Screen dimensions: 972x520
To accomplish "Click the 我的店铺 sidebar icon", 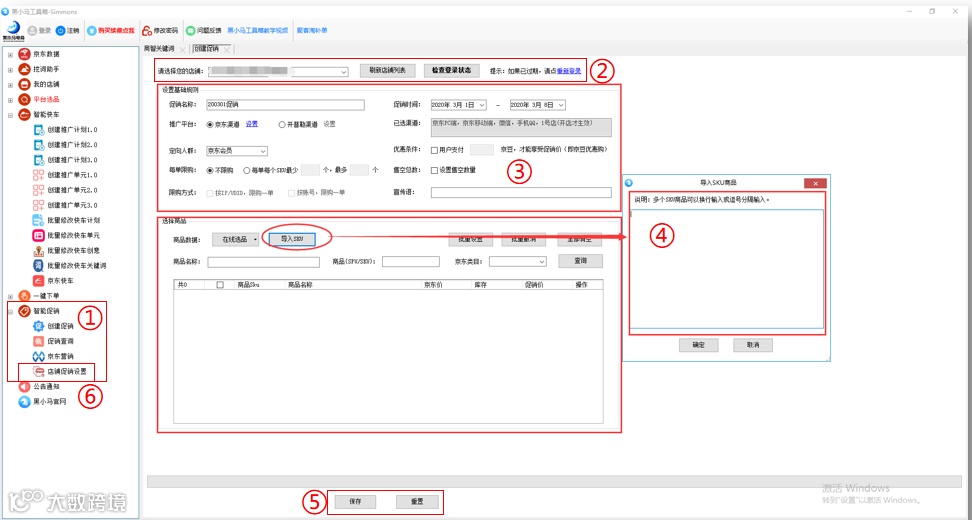I will click(x=24, y=84).
